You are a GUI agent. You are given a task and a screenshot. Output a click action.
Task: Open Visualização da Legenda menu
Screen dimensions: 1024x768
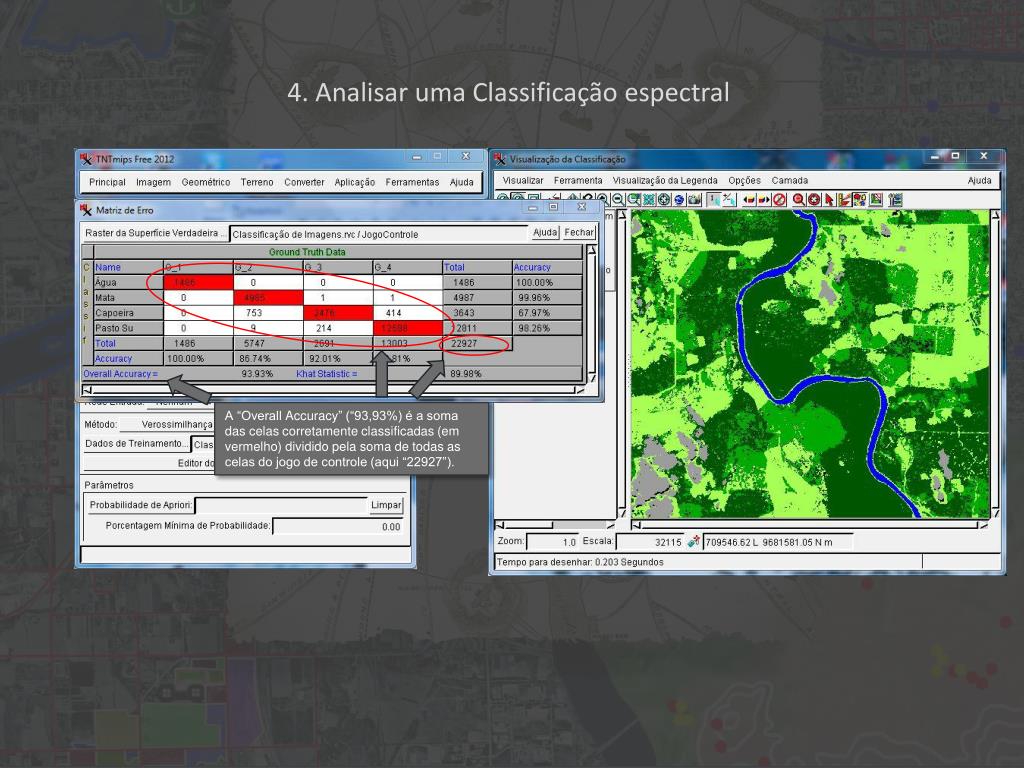[665, 180]
